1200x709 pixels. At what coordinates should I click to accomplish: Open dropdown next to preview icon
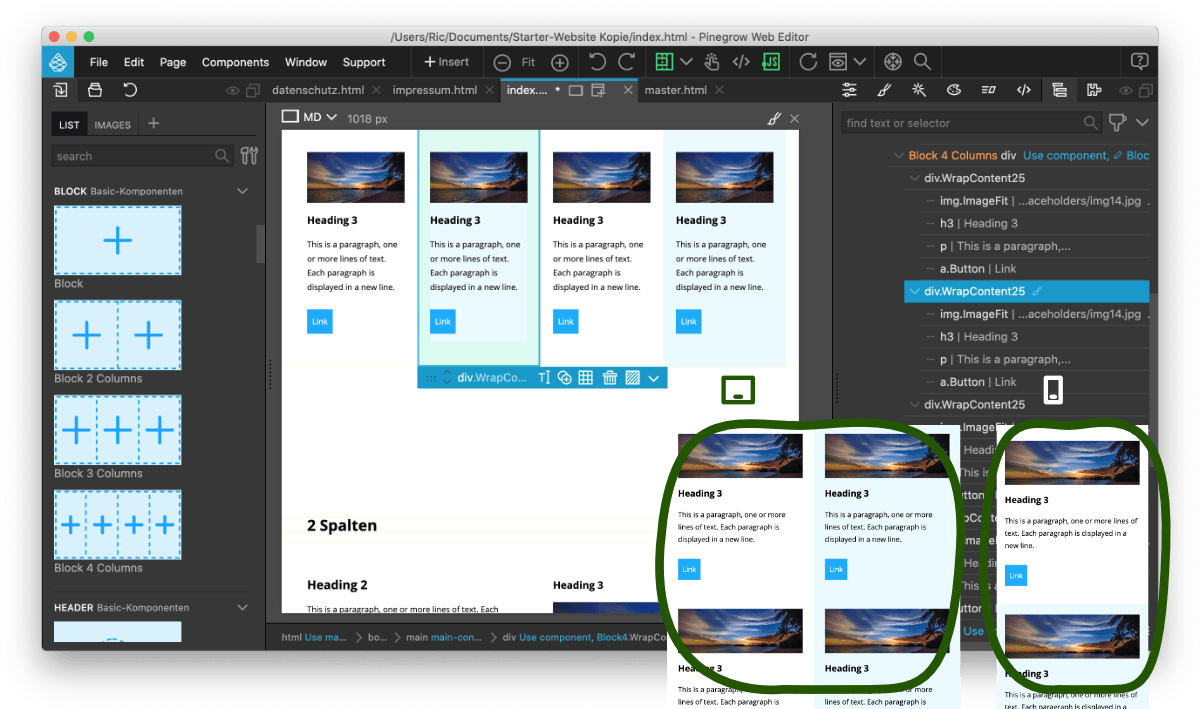860,62
